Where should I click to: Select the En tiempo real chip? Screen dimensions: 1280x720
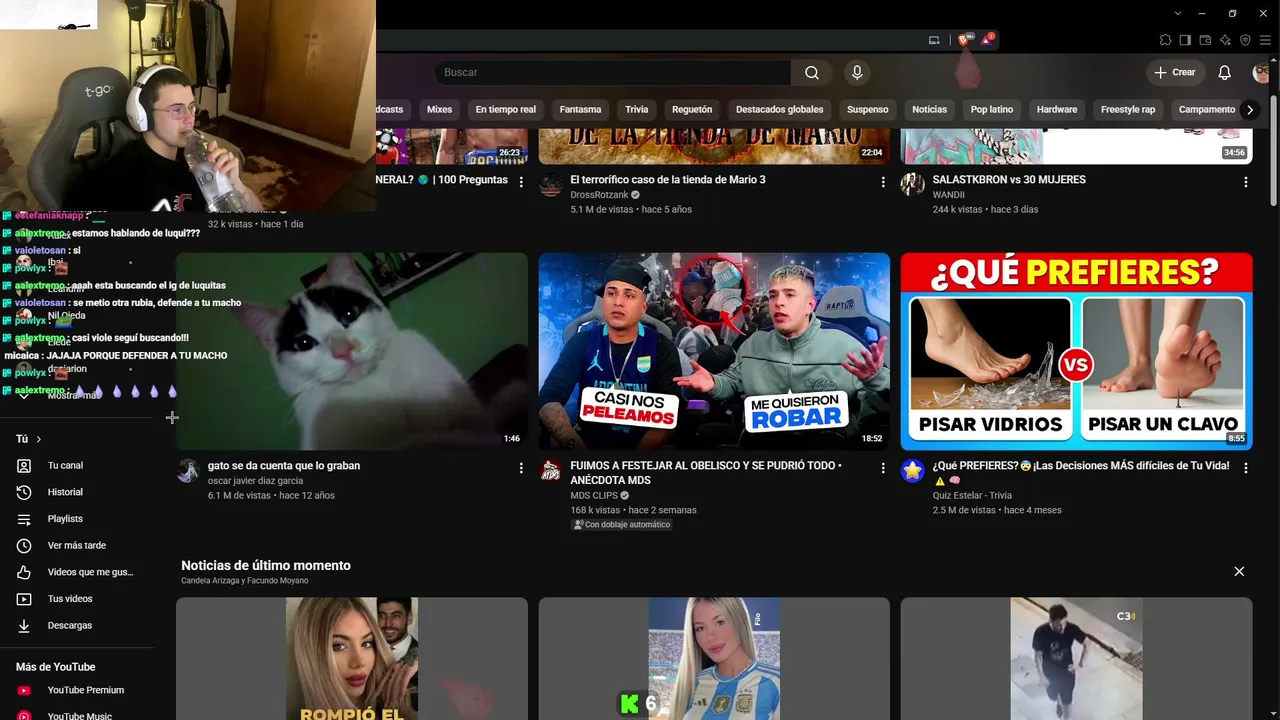506,110
